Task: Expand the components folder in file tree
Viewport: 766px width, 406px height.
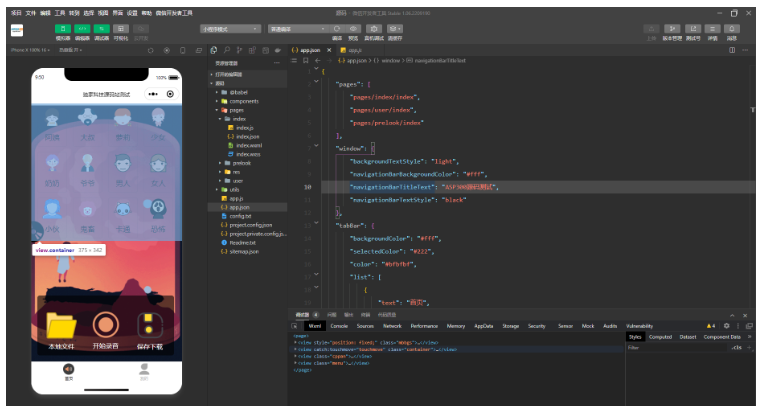Action: coord(244,101)
